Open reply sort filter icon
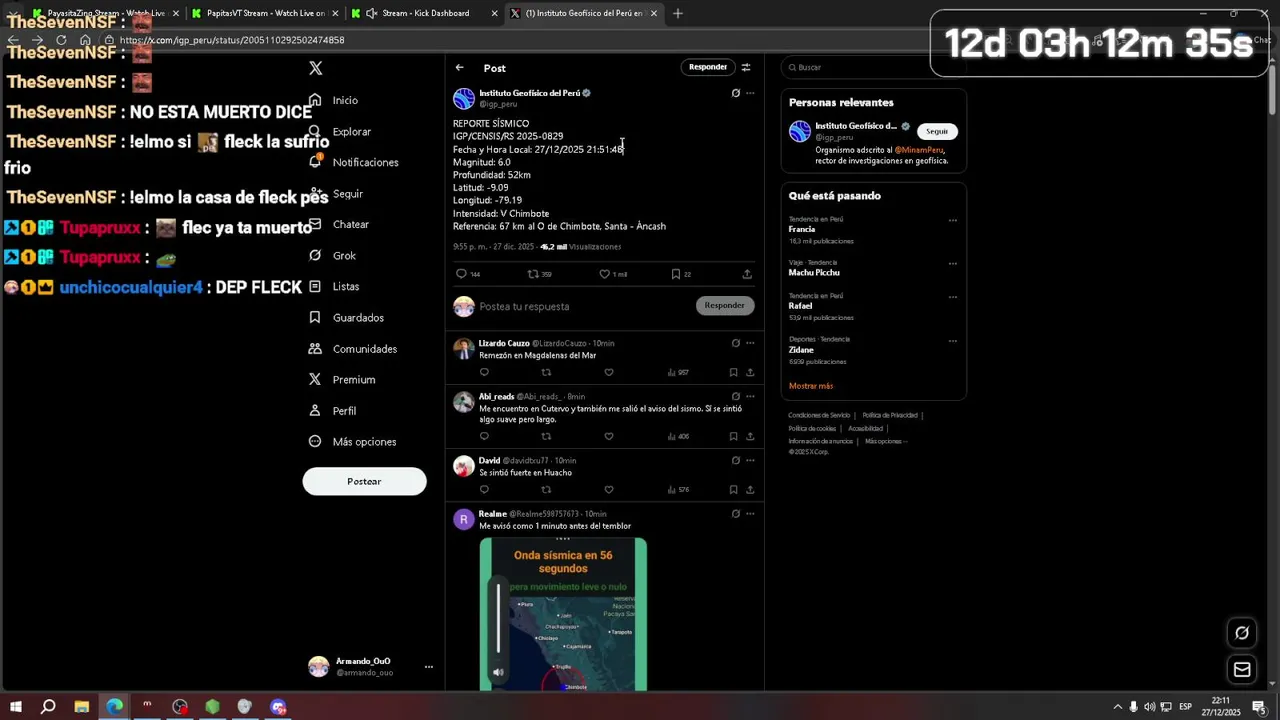 click(x=746, y=67)
